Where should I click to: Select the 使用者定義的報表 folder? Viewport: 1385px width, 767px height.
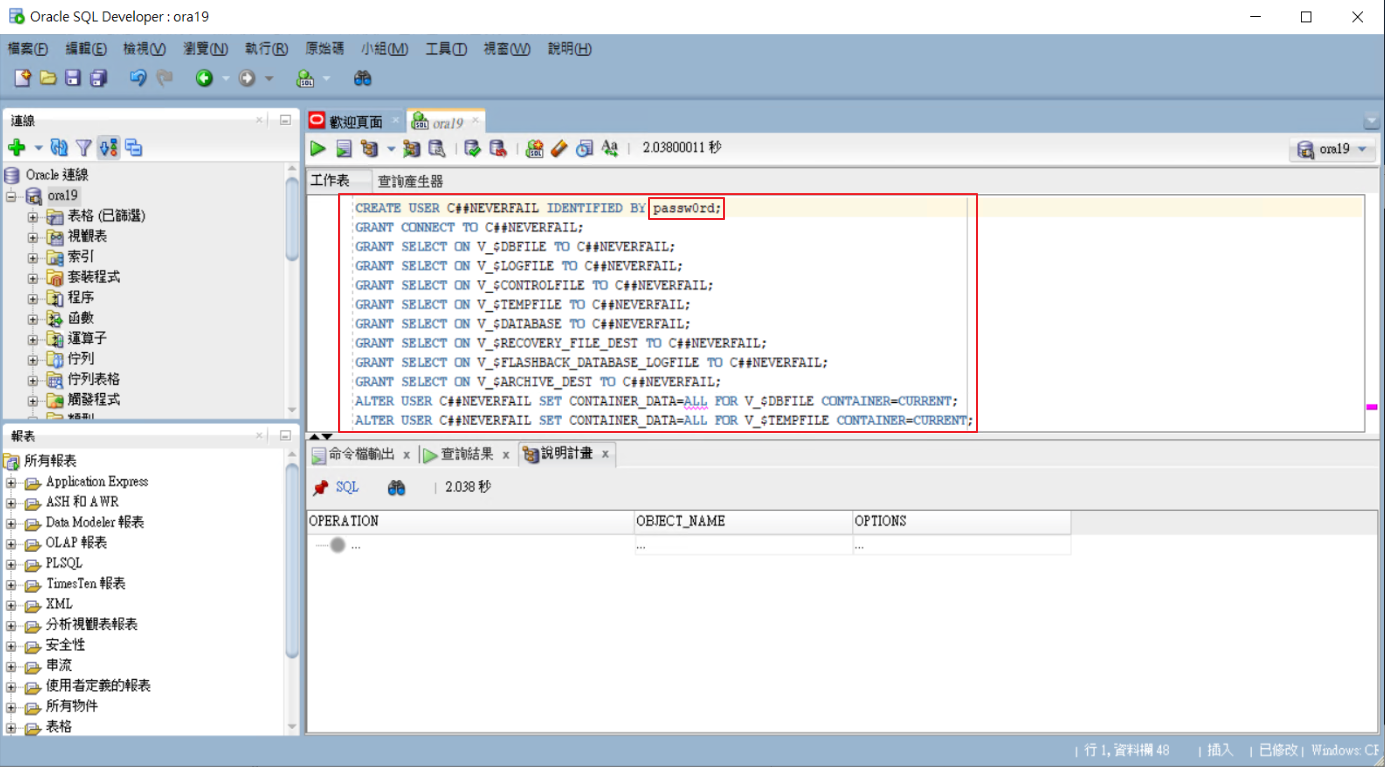pos(98,686)
